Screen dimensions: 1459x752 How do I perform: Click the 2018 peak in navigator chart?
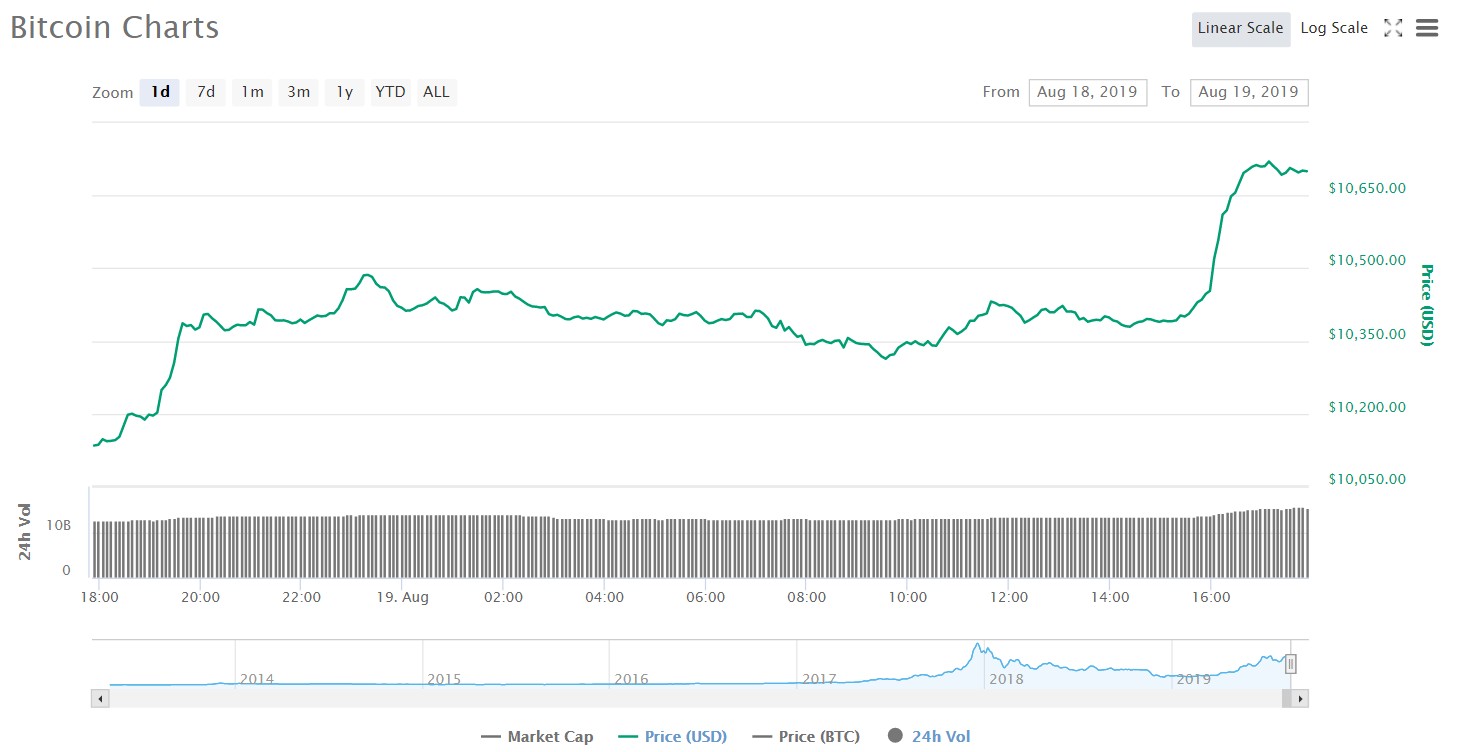[977, 646]
